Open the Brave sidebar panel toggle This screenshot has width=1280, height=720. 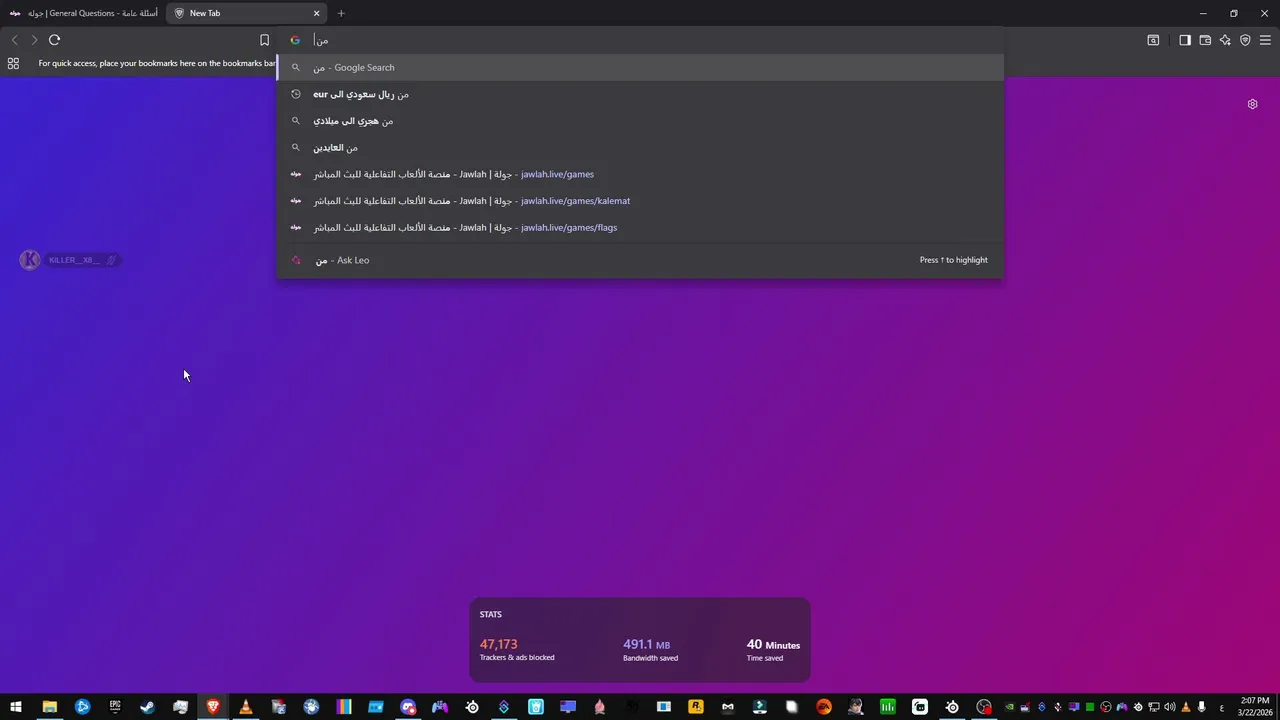1185,40
